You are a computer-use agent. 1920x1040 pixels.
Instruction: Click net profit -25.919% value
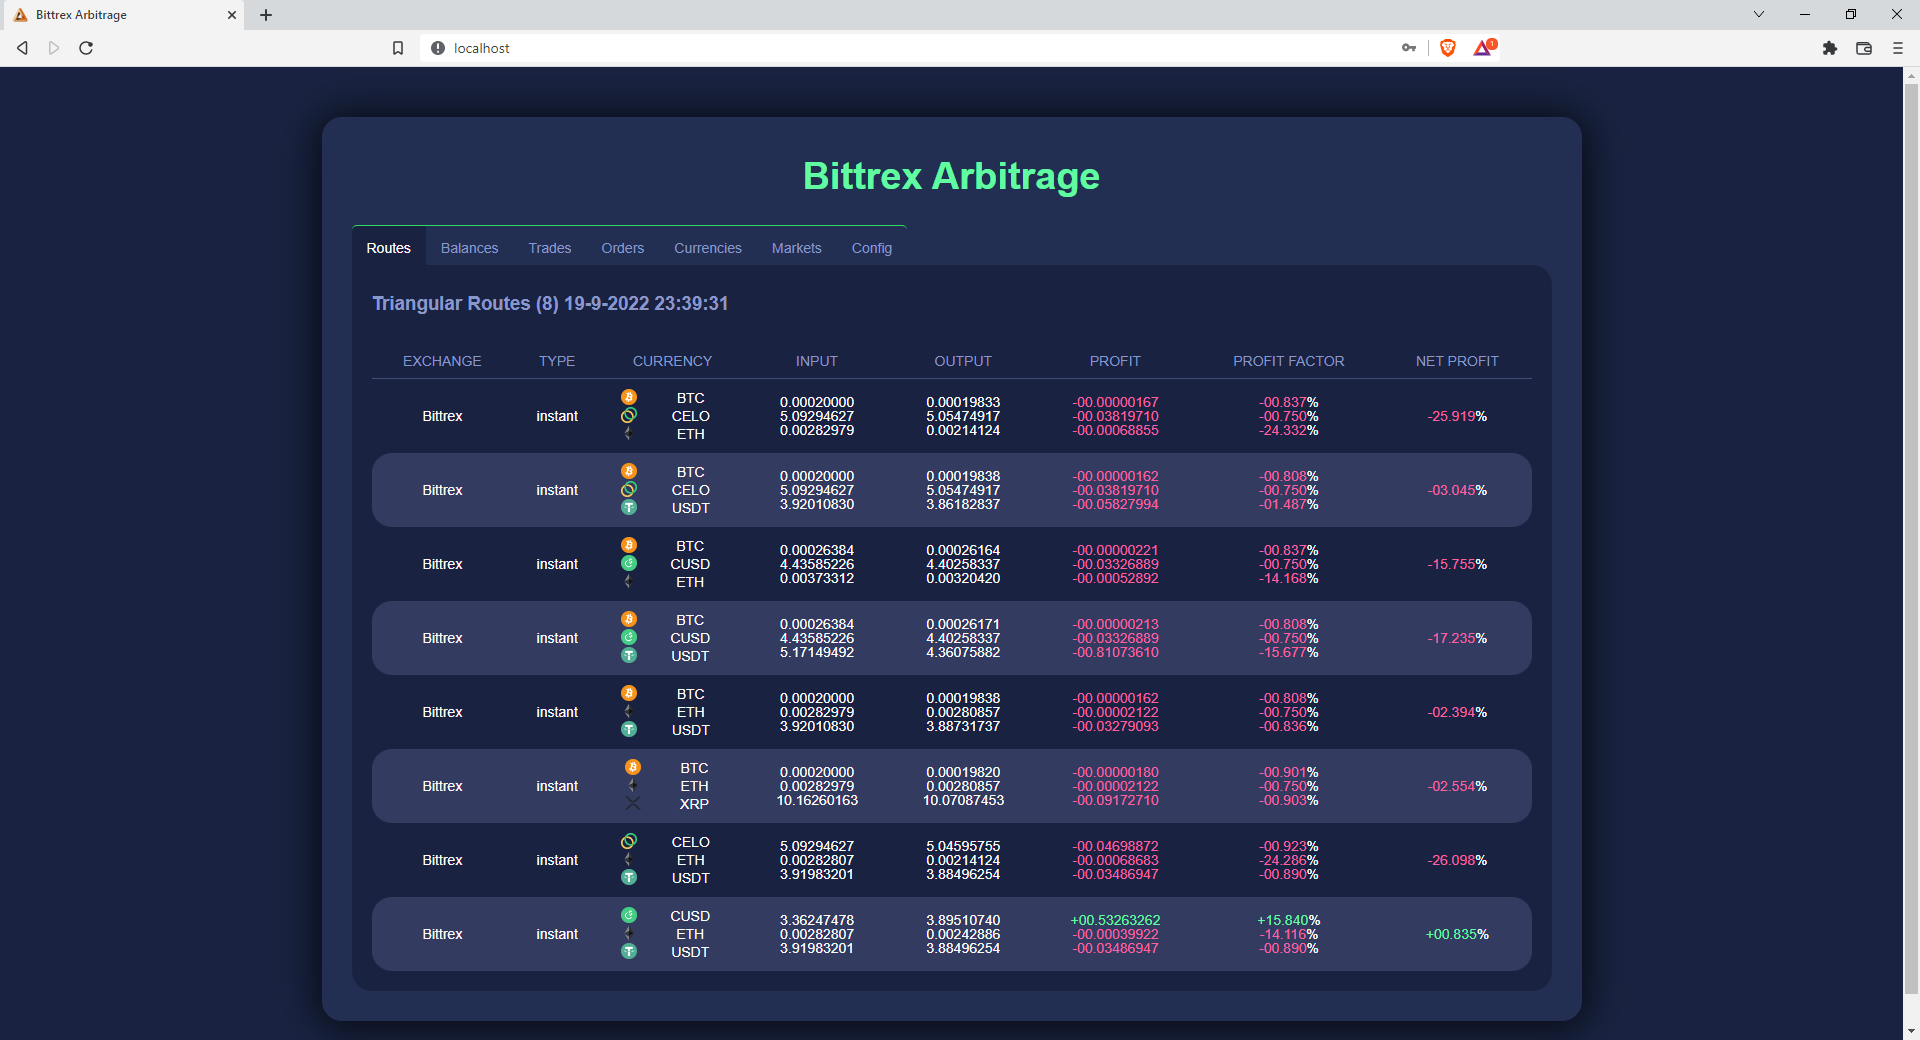pos(1457,416)
